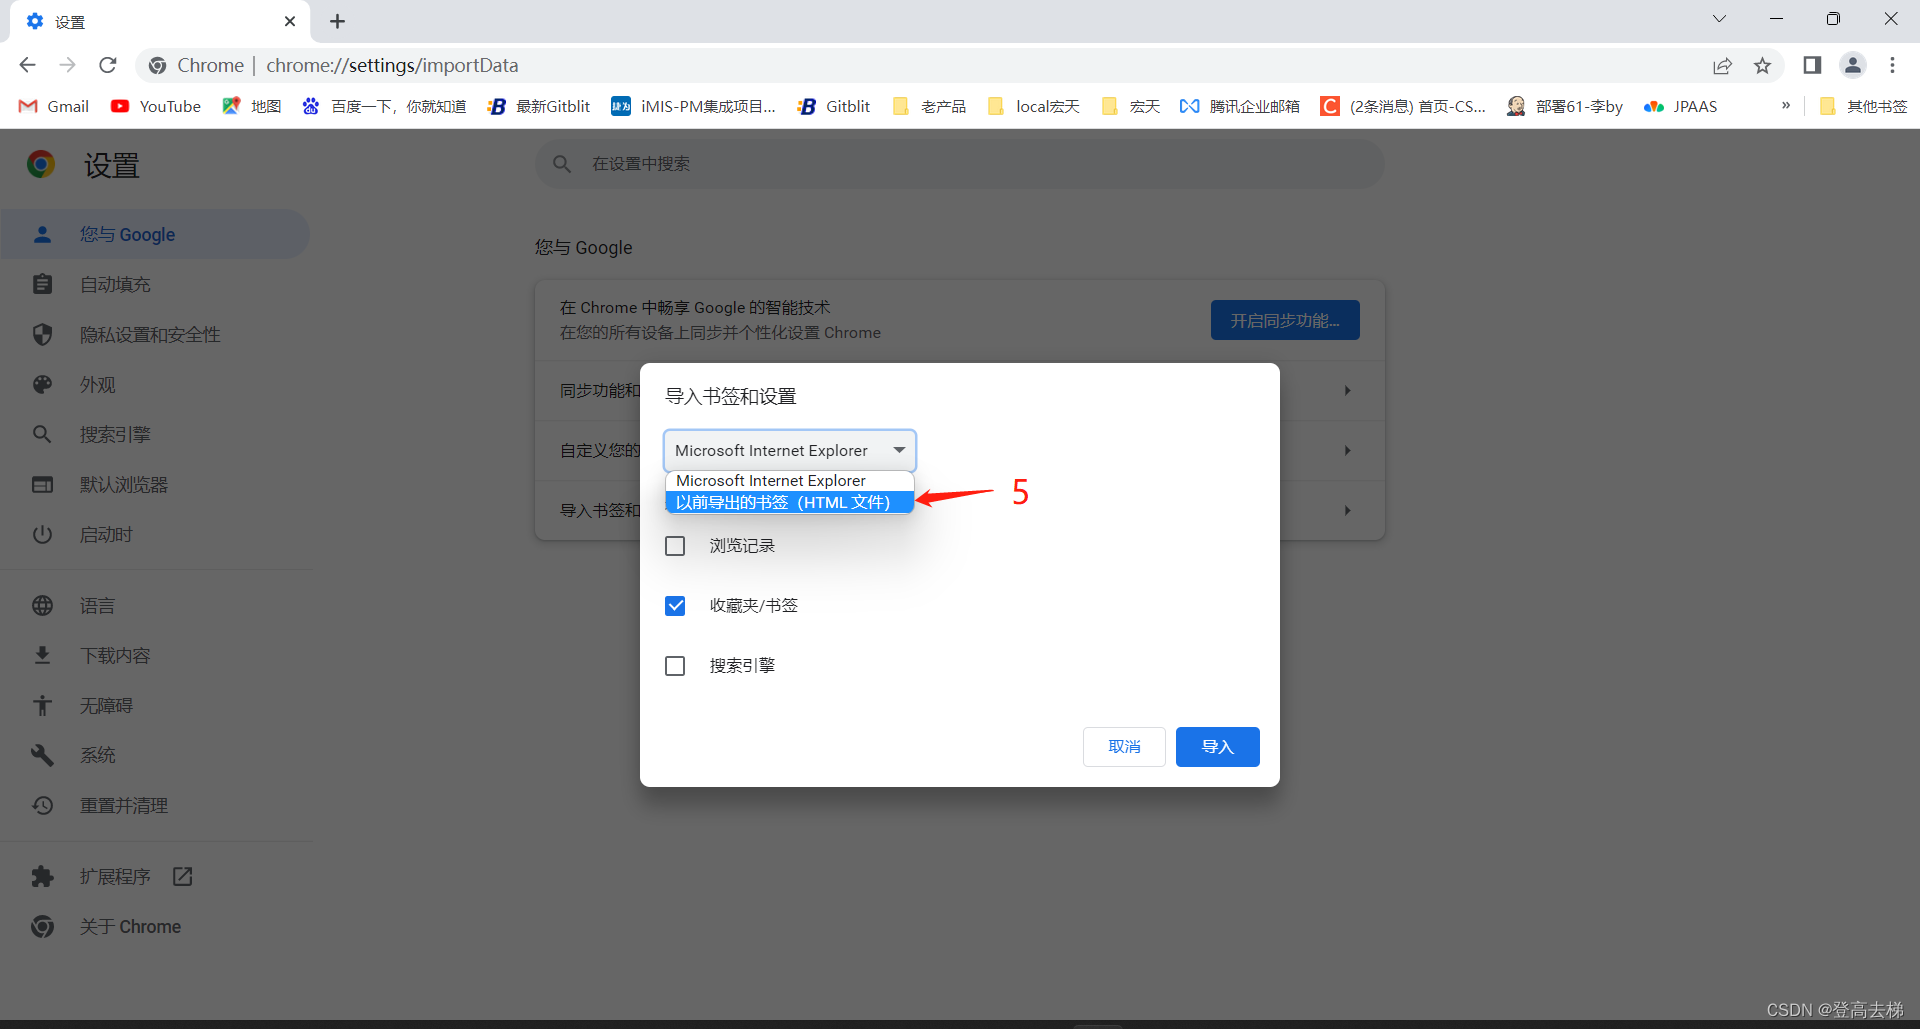The width and height of the screenshot is (1920, 1029).
Task: Open 老产品 bookmark folder
Action: [x=930, y=106]
